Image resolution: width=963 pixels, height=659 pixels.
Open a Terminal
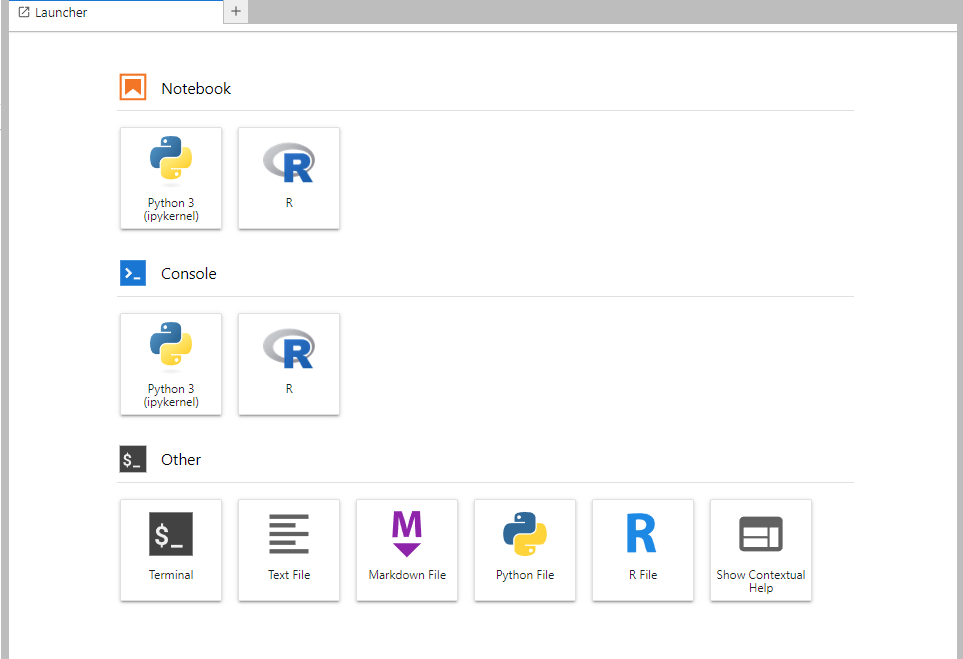tap(170, 550)
